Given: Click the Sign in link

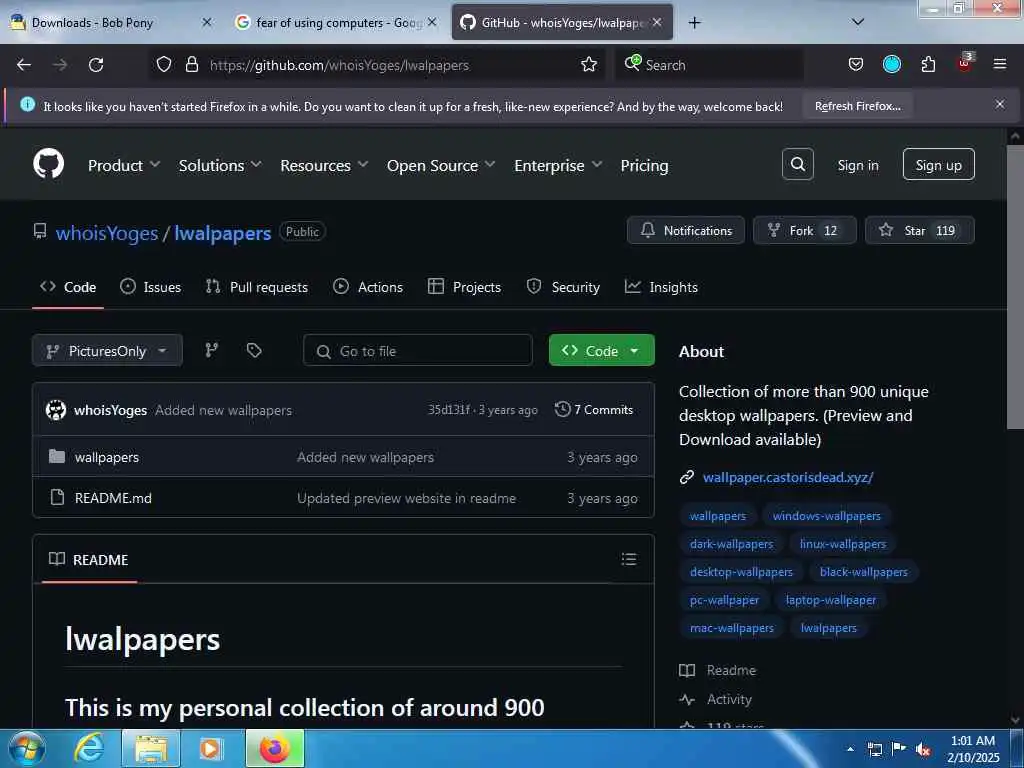Looking at the screenshot, I should click(x=858, y=165).
